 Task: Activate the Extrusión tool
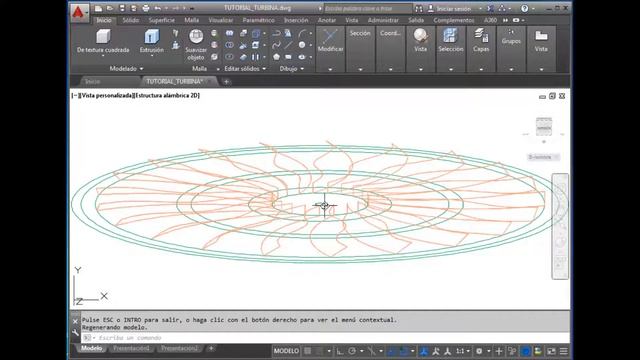point(151,41)
